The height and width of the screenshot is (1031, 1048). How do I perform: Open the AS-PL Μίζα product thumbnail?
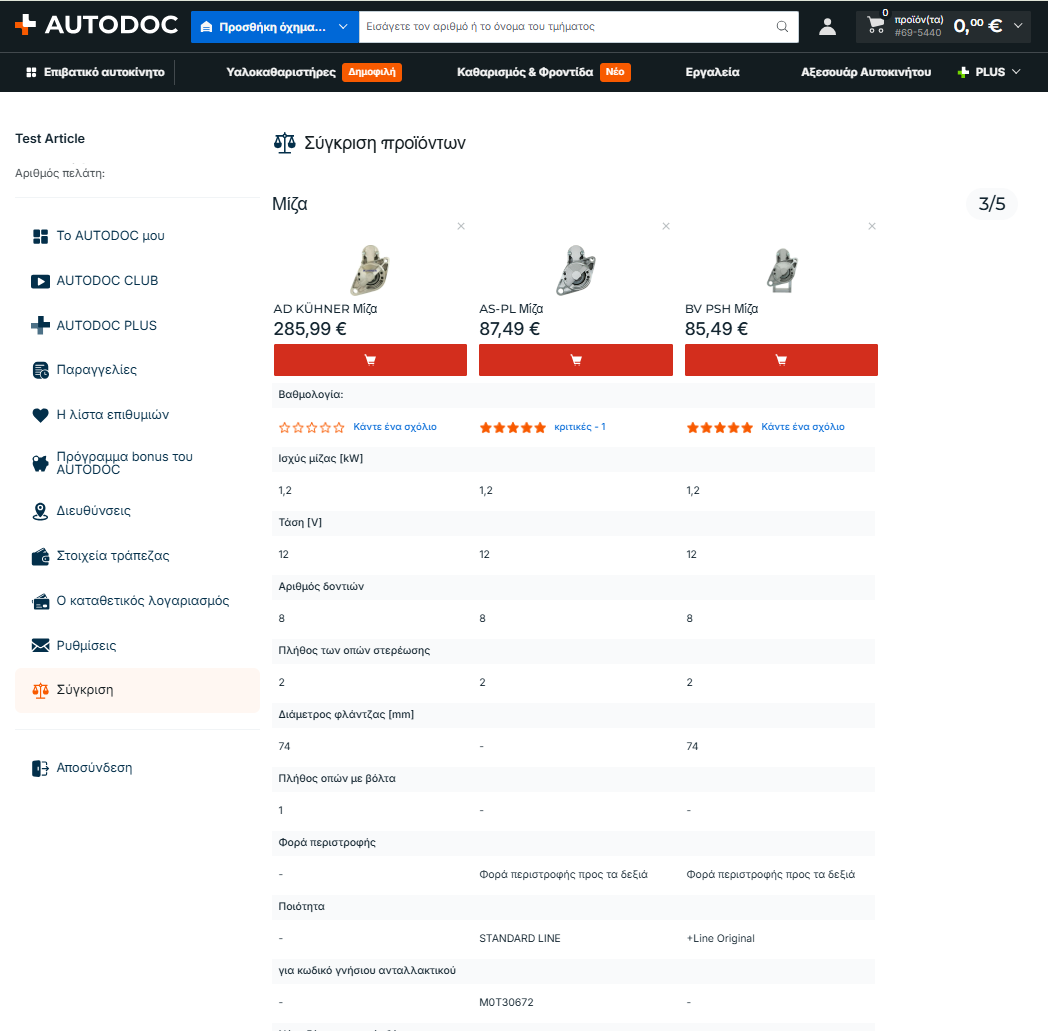click(575, 270)
